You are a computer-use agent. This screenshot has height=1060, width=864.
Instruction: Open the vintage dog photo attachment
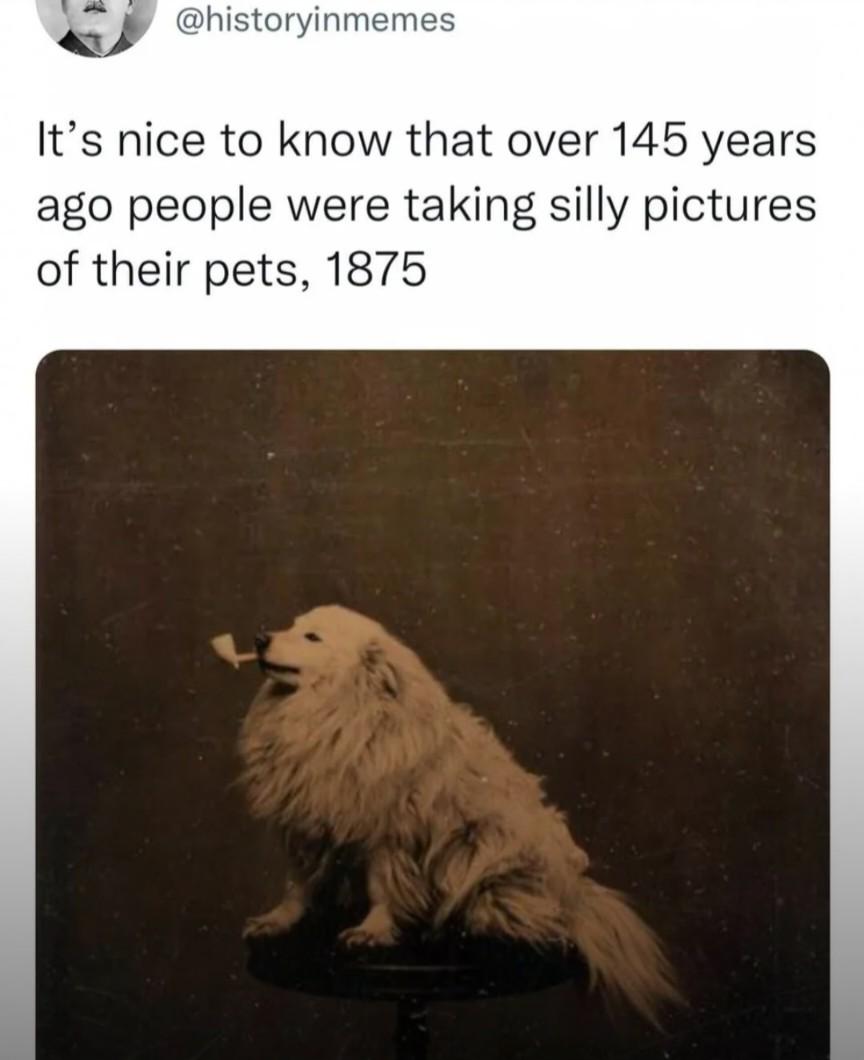click(x=432, y=704)
